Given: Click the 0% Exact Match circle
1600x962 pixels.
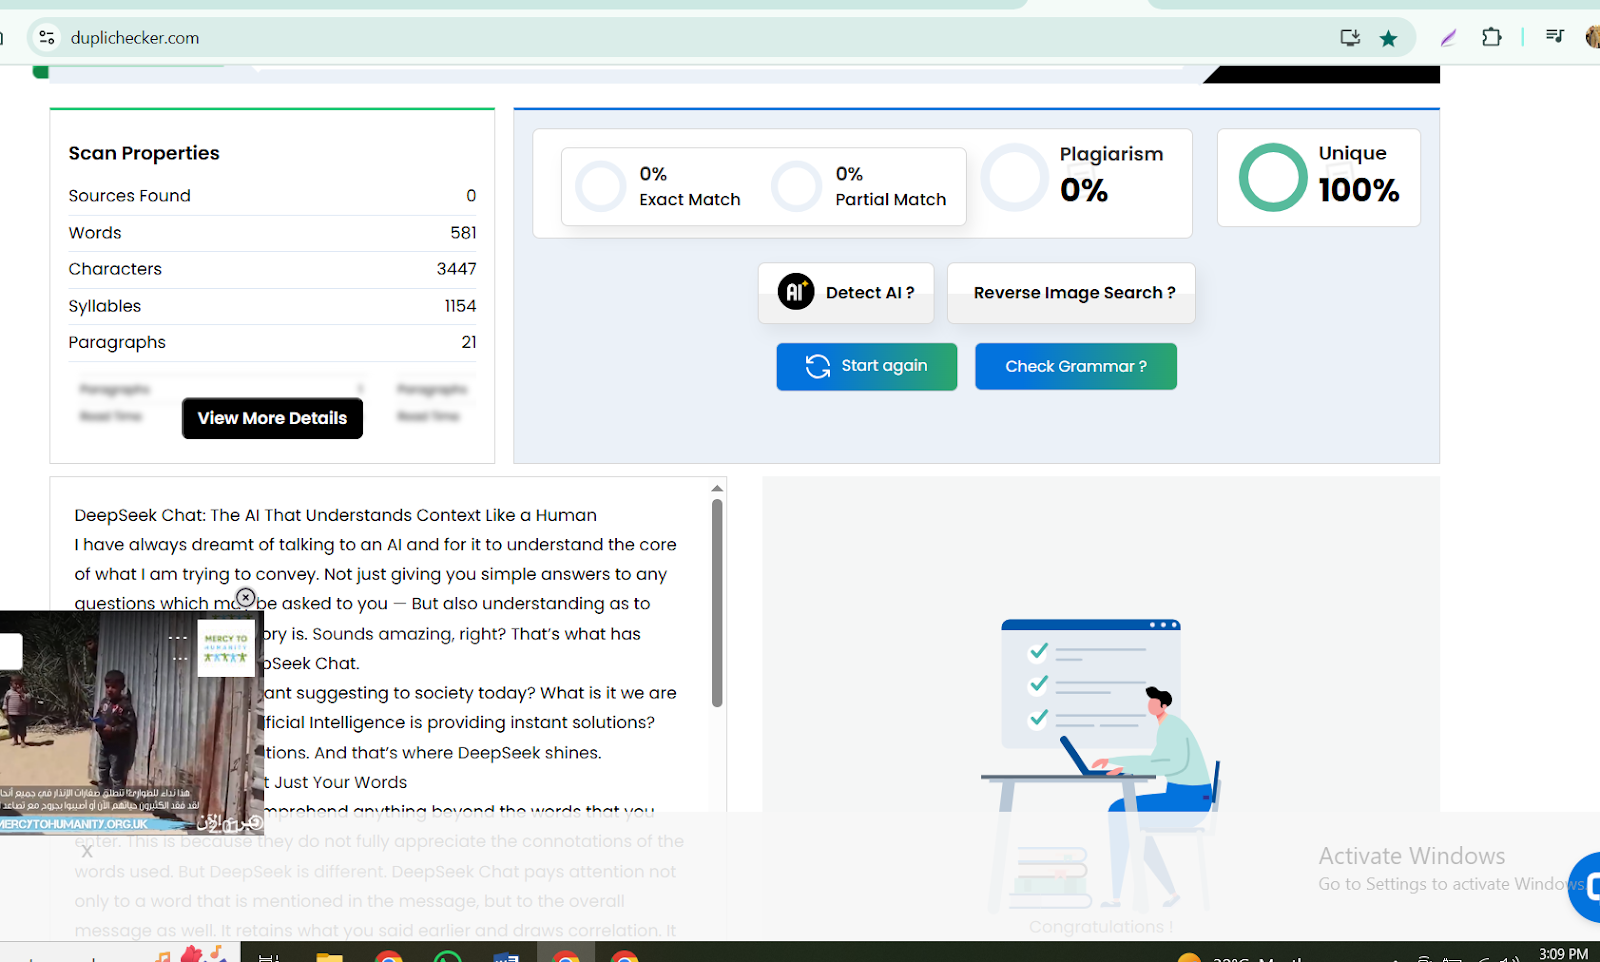Looking at the screenshot, I should click(x=601, y=186).
